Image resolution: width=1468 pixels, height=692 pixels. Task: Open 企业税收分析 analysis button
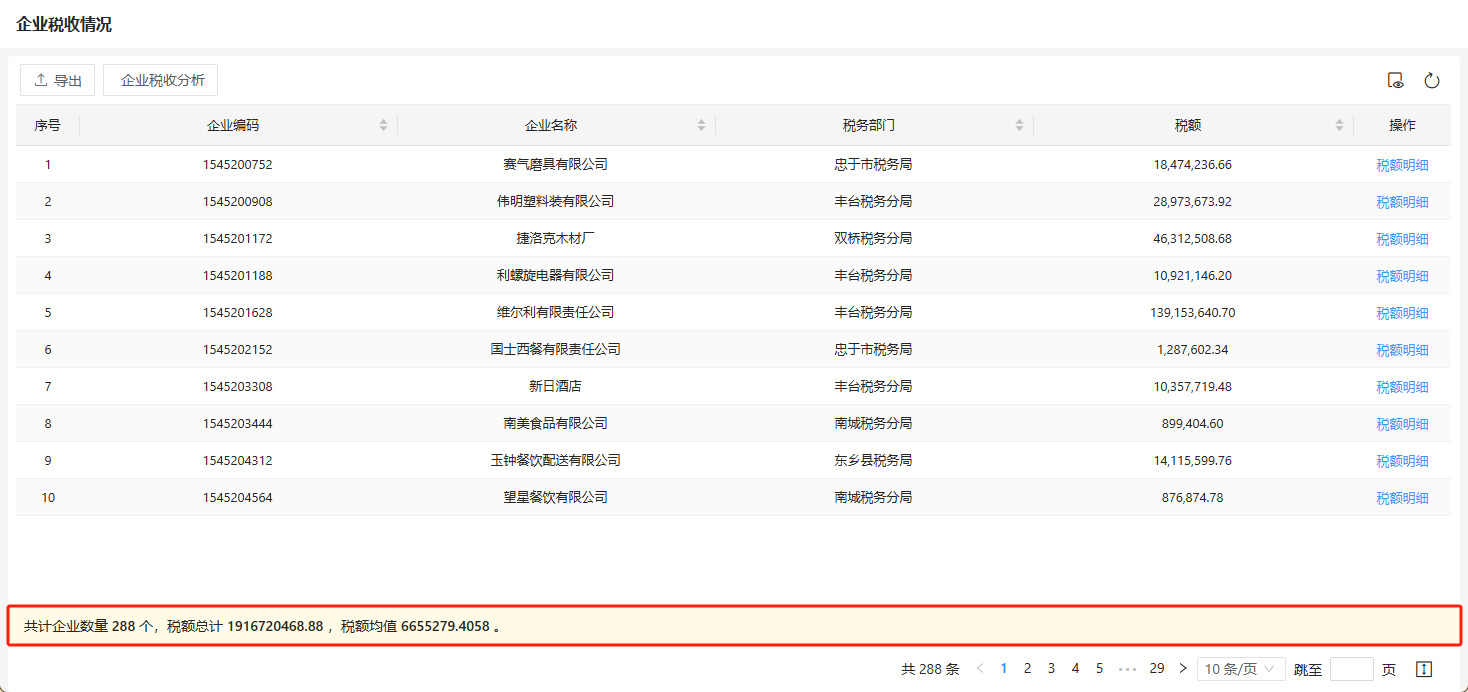point(161,81)
